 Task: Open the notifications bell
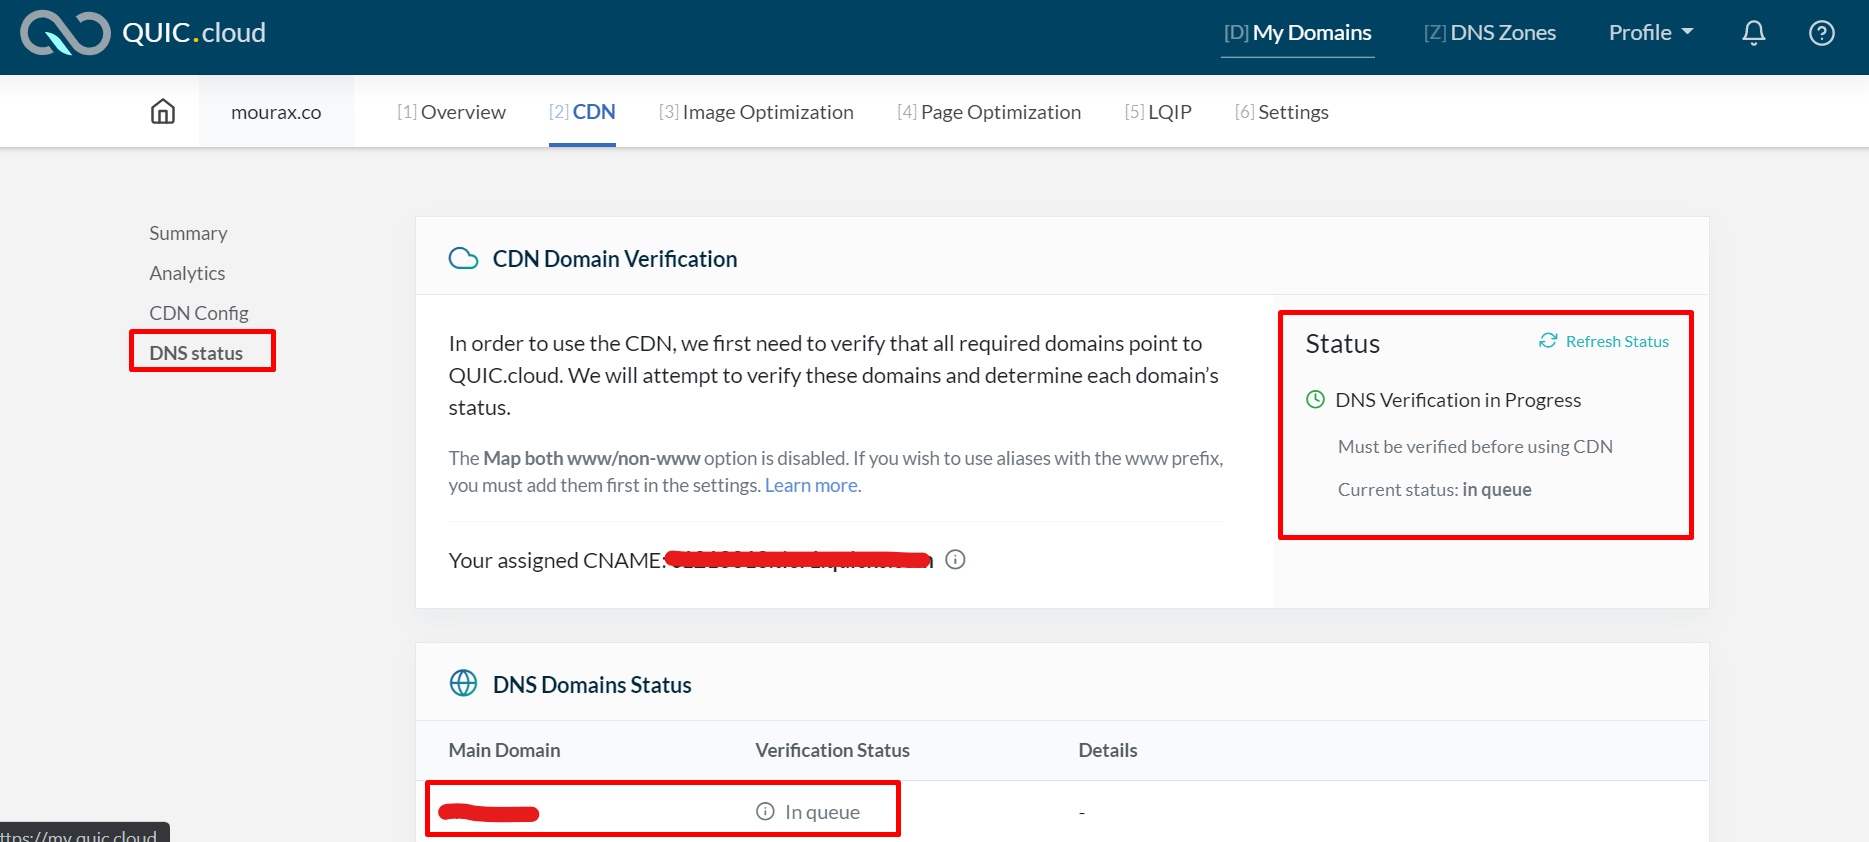[x=1754, y=33]
